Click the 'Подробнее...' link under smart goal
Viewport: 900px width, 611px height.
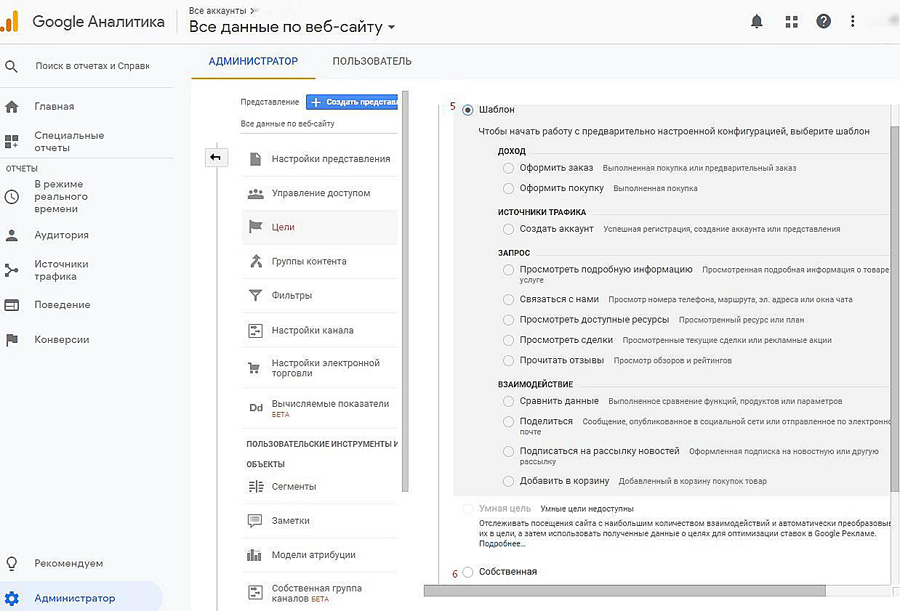[x=501, y=544]
